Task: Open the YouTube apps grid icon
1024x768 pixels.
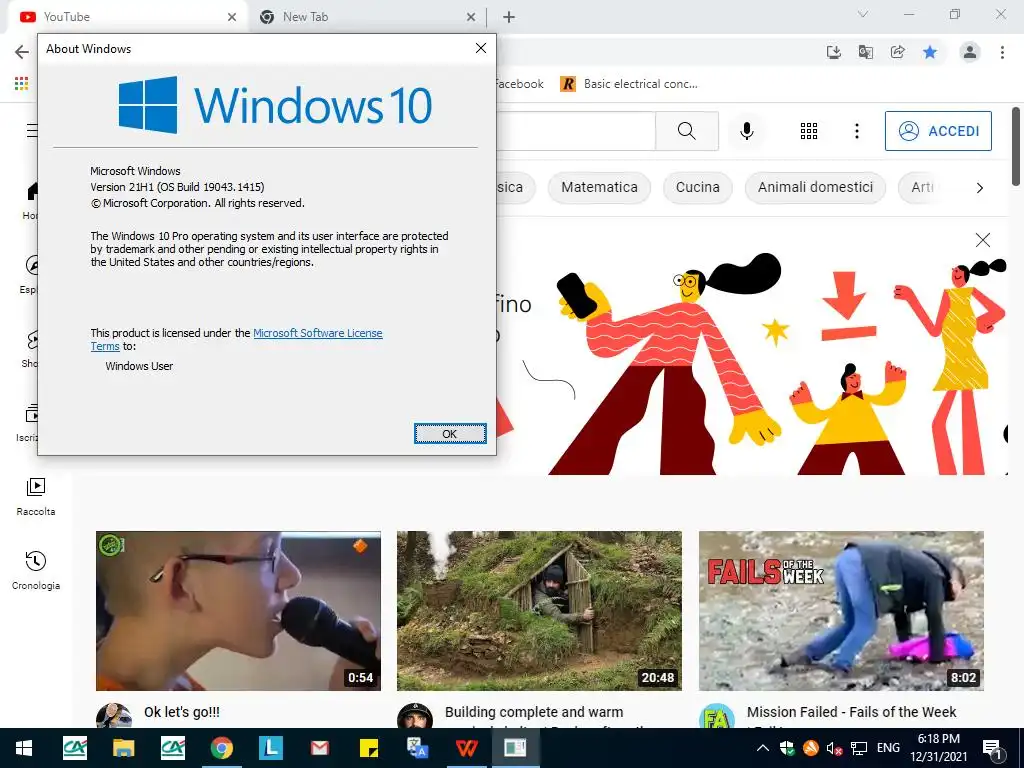Action: (808, 131)
